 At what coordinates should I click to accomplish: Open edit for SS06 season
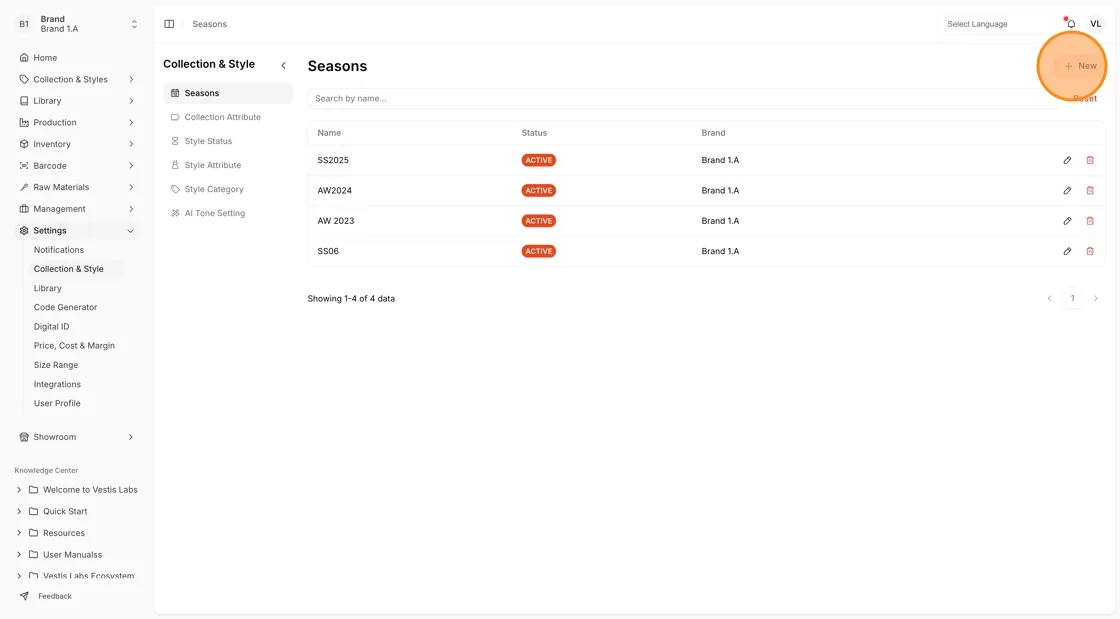coord(1067,251)
